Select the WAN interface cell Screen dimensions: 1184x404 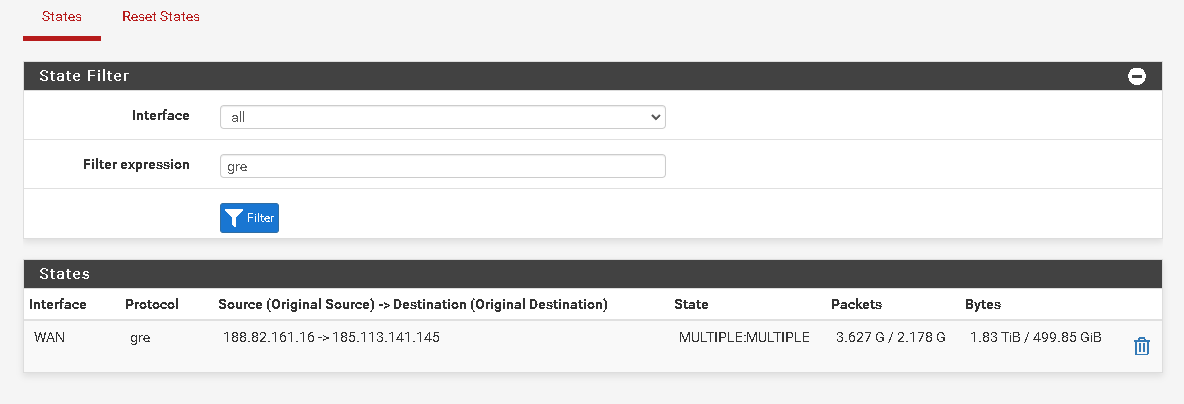point(49,338)
